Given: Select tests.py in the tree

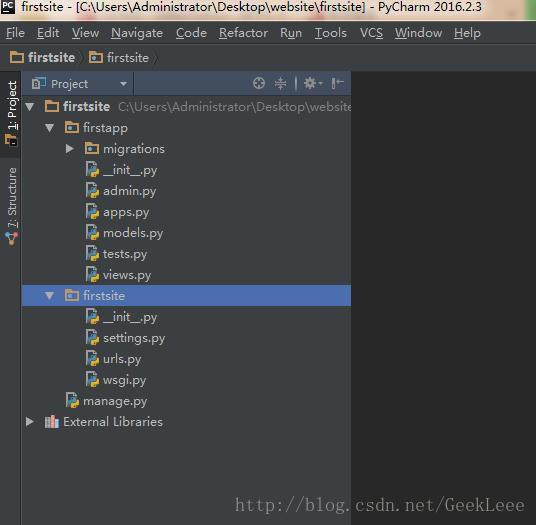Looking at the screenshot, I should (x=186, y=254).
